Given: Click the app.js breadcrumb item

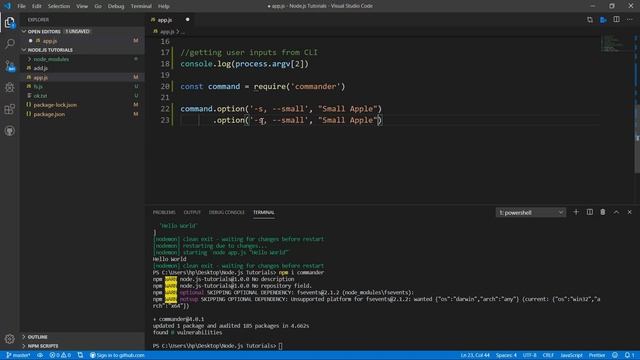Looking at the screenshot, I should pyautogui.click(x=167, y=31).
